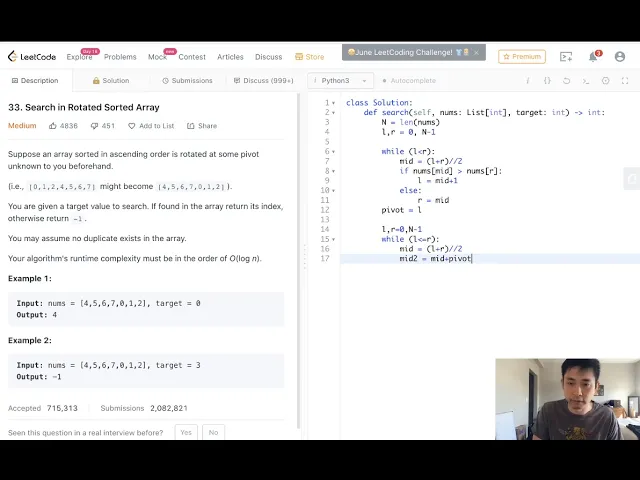Collapse the def search fold arrow on line 2
Viewport: 640px width, 480px height.
[333, 113]
